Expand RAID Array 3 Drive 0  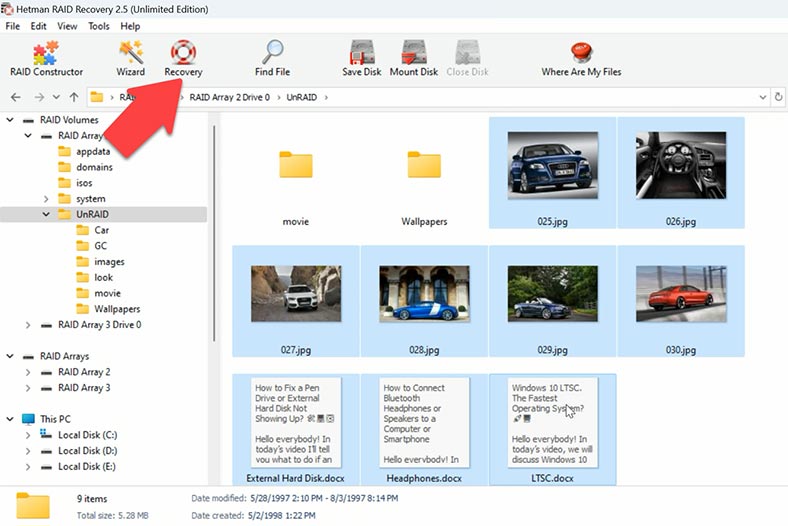click(x=28, y=325)
